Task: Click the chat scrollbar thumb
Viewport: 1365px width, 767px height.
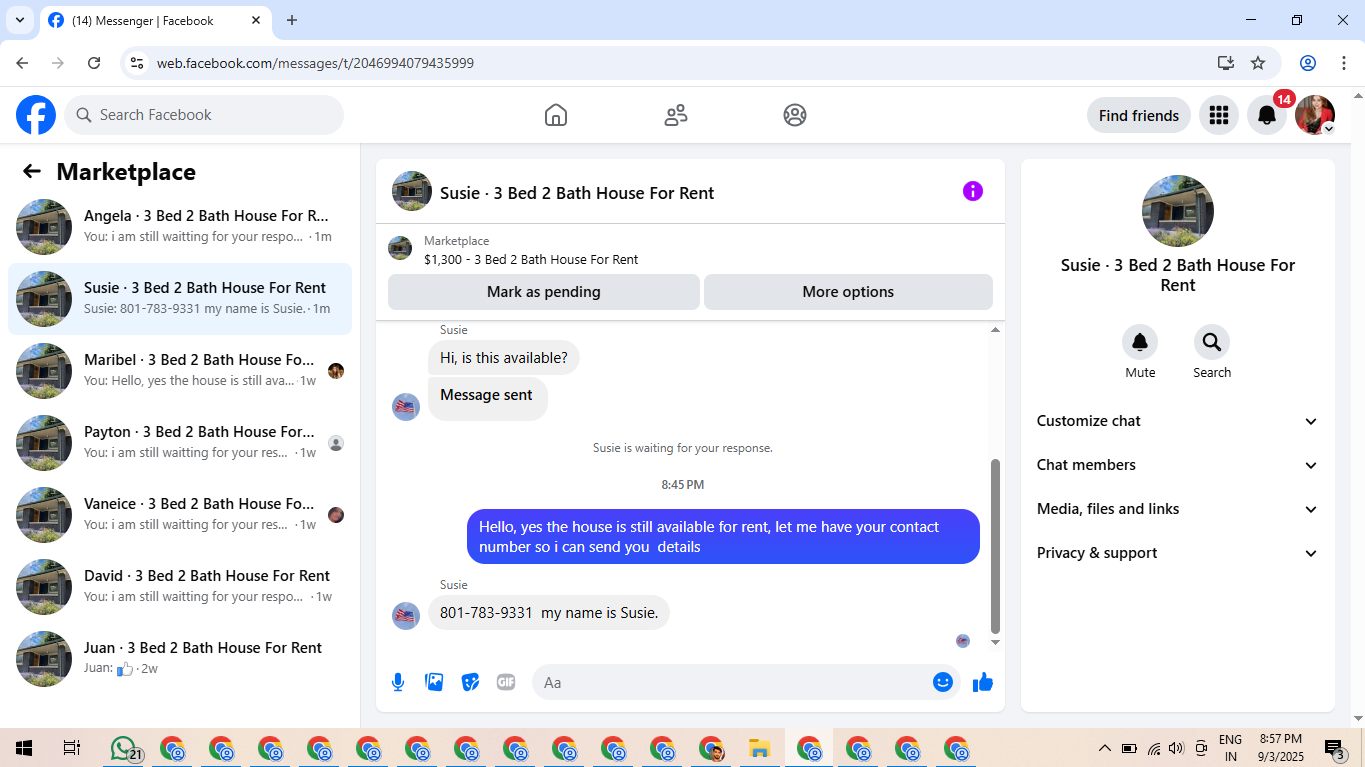Action: pyautogui.click(x=995, y=546)
